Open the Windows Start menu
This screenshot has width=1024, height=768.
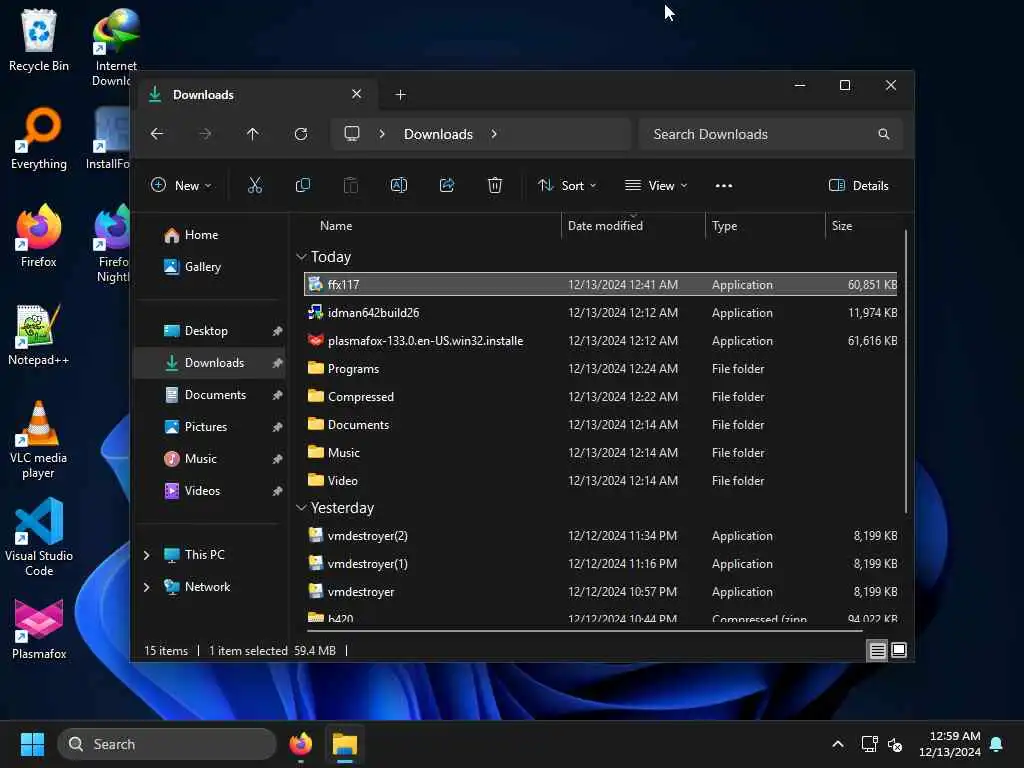click(32, 744)
